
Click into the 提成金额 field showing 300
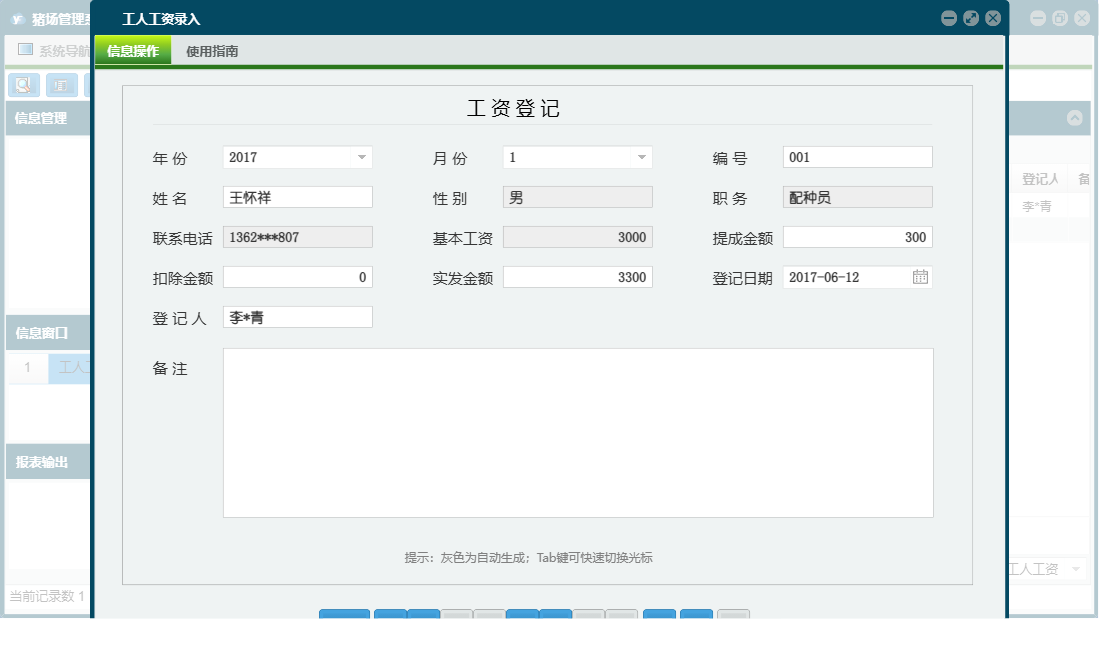(x=857, y=237)
